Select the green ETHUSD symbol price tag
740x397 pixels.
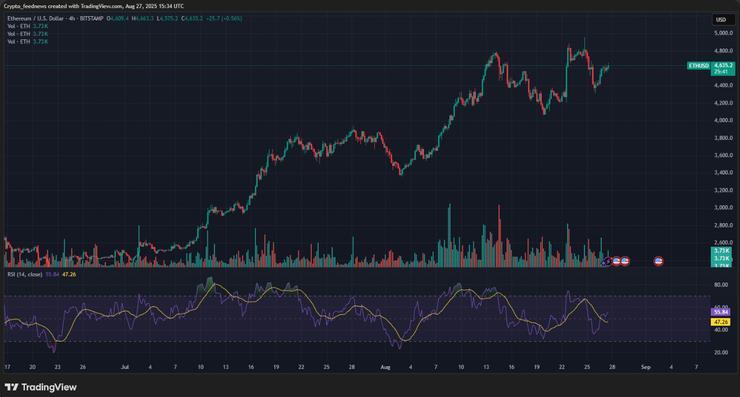tap(698, 66)
